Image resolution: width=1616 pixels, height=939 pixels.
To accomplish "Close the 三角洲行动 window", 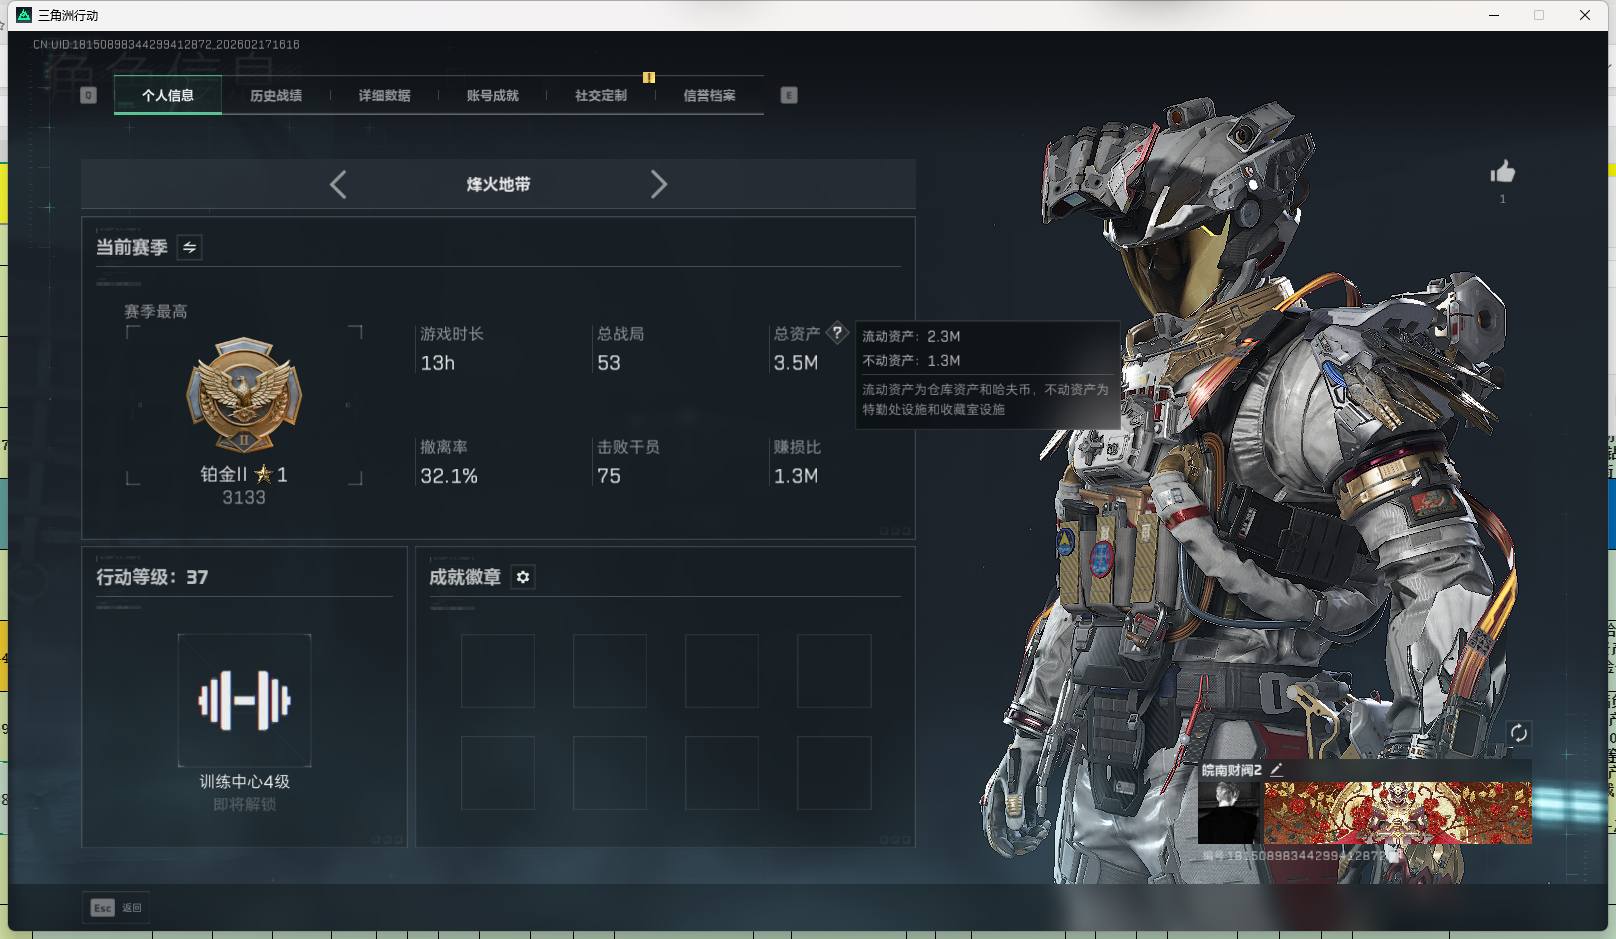I will click(1585, 15).
